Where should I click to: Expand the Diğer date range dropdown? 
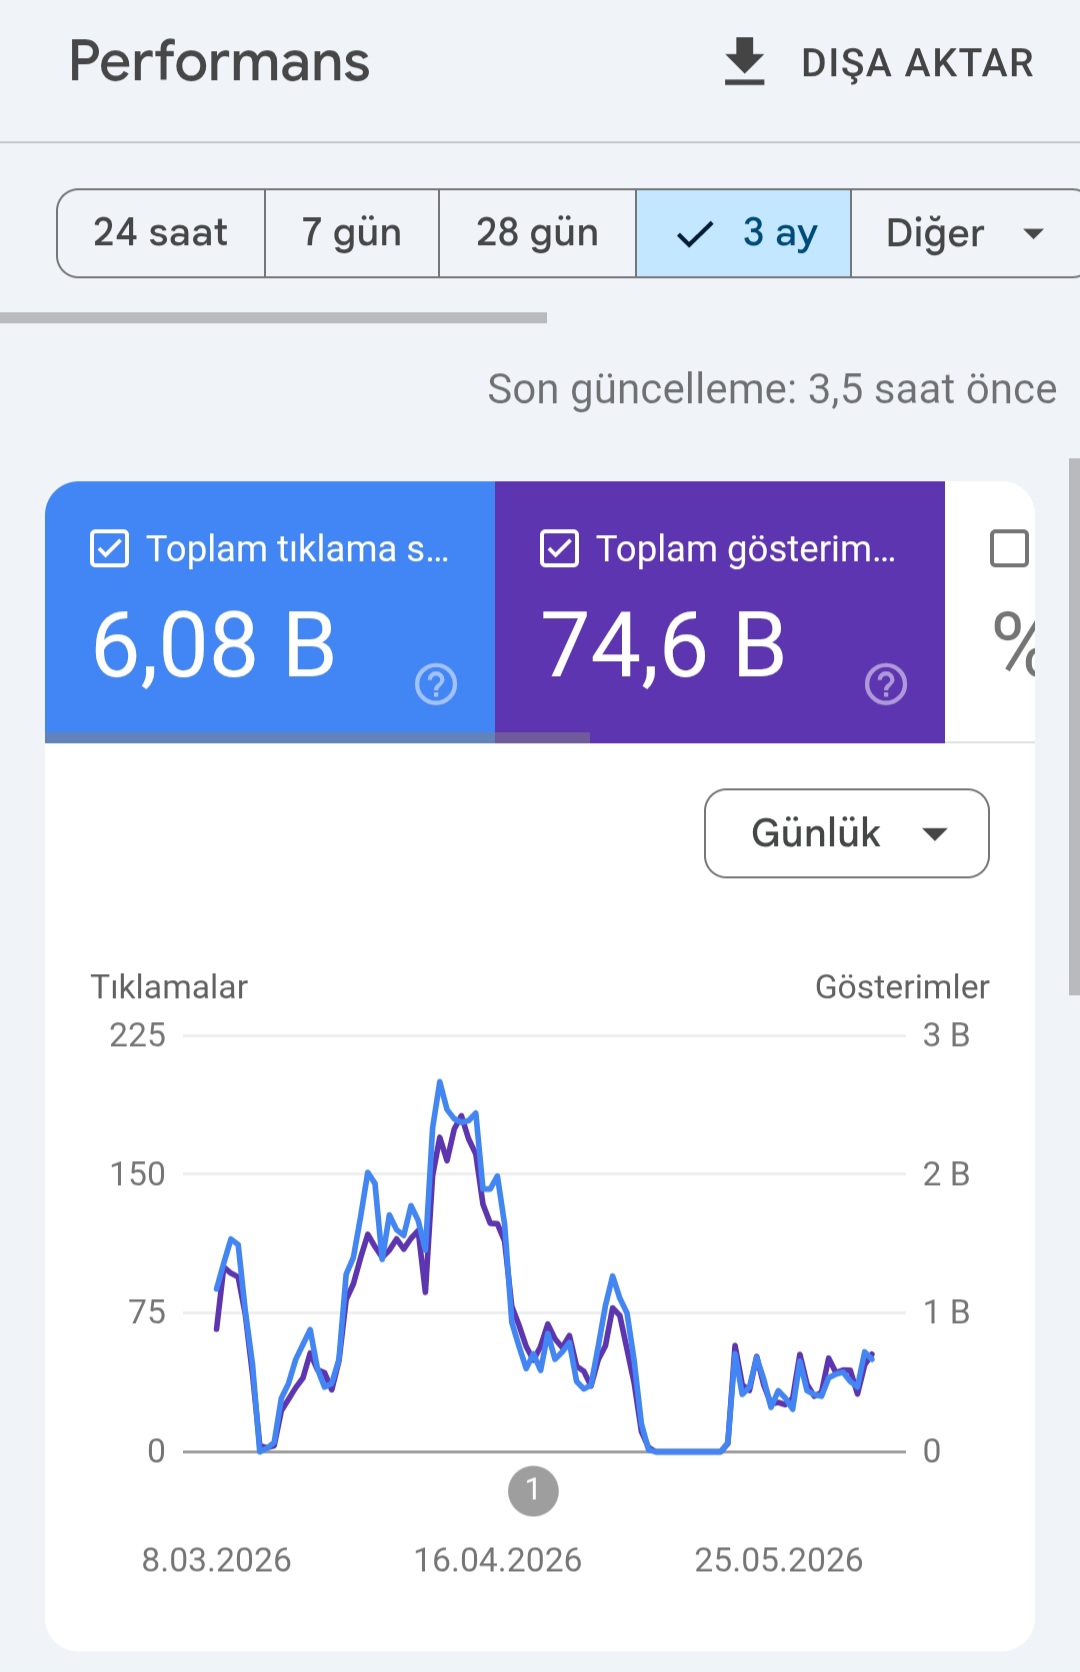965,233
